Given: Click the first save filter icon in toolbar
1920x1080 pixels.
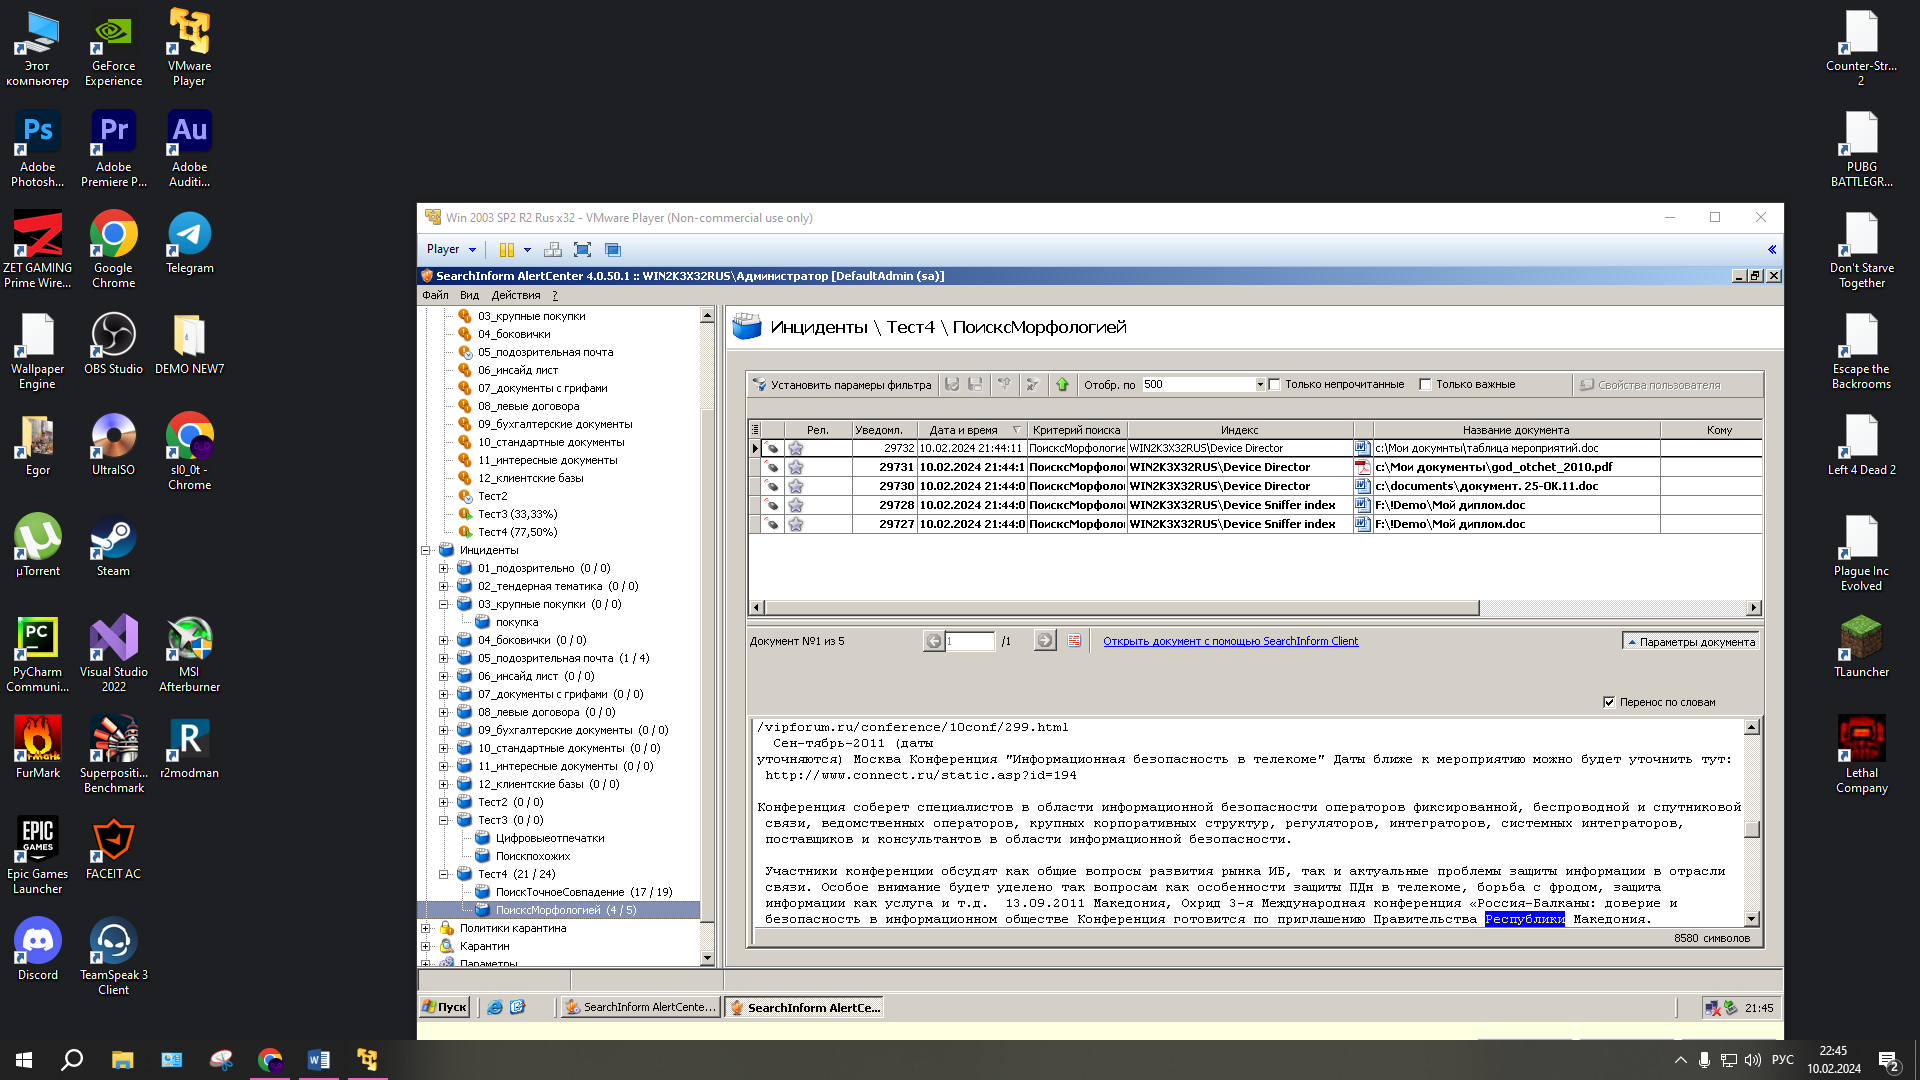Looking at the screenshot, I should (x=952, y=385).
